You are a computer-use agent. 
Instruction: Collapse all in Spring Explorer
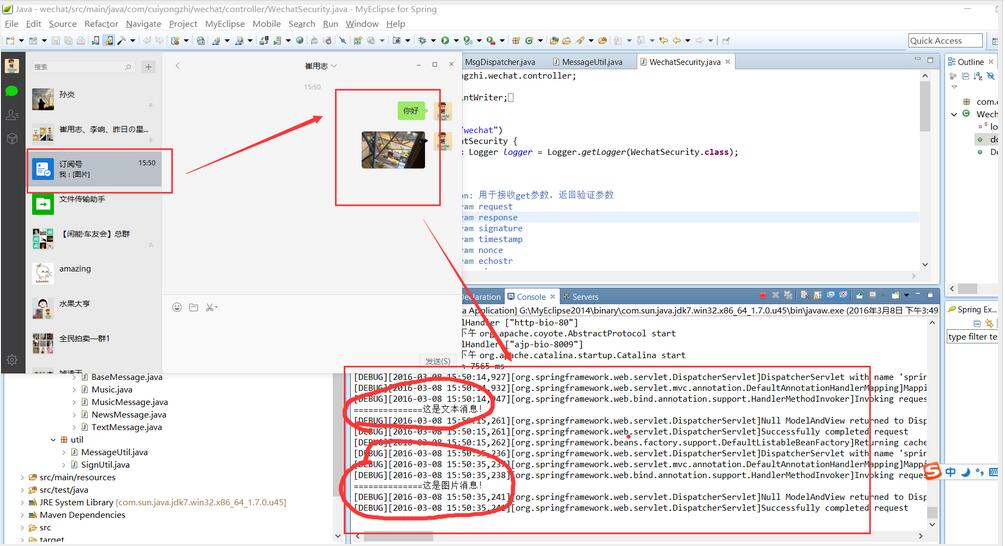pyautogui.click(x=977, y=323)
